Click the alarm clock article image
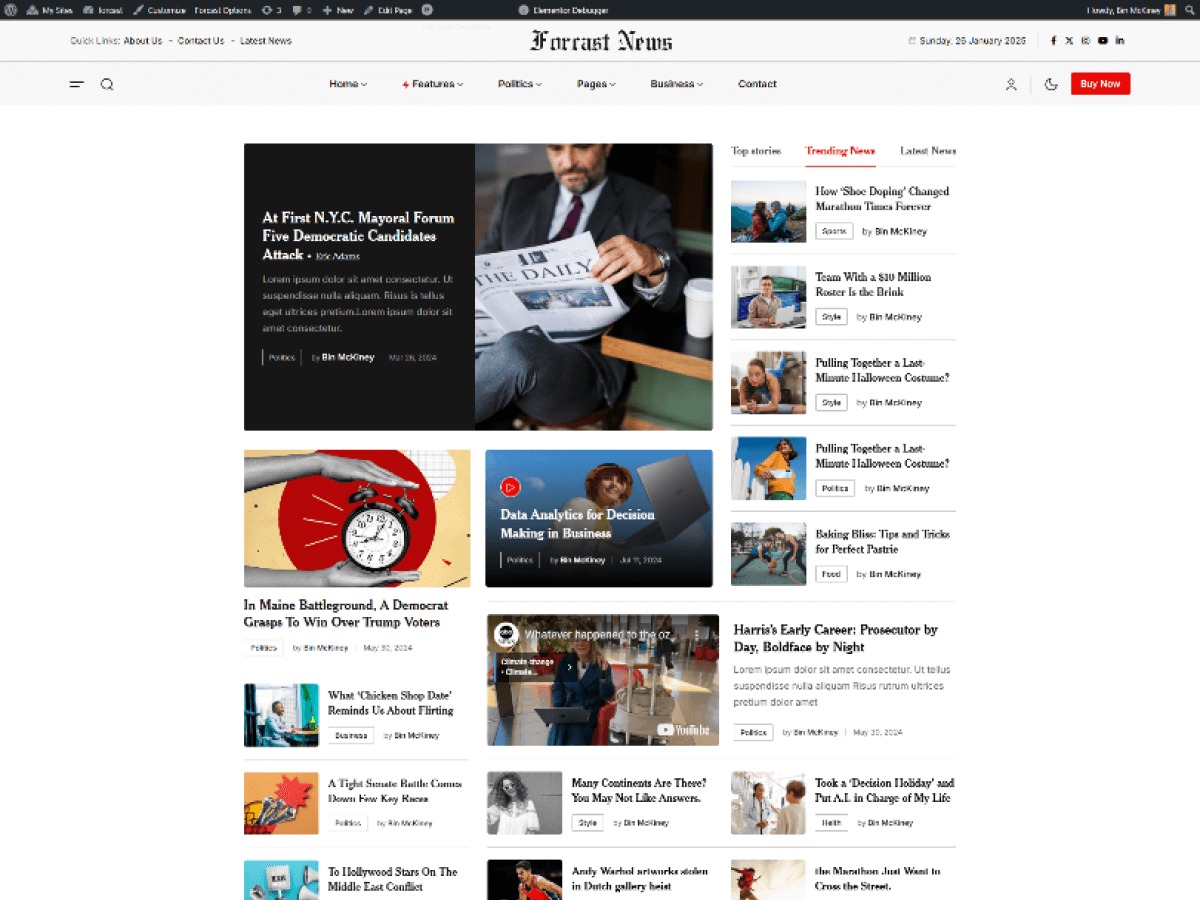 tap(357, 518)
